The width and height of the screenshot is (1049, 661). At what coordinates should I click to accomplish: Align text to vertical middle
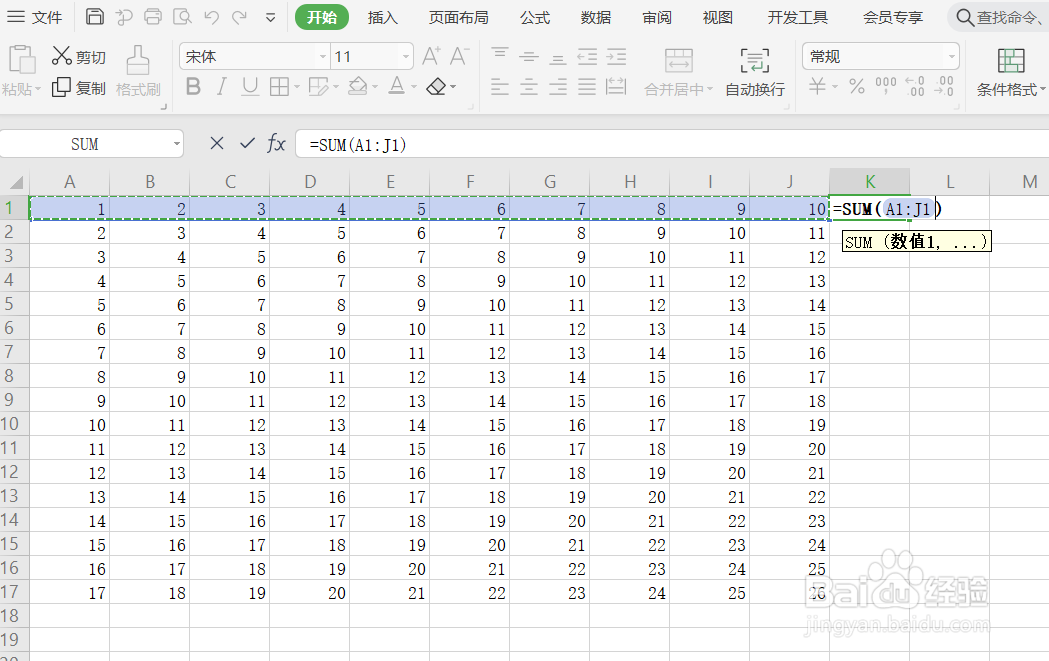click(529, 56)
